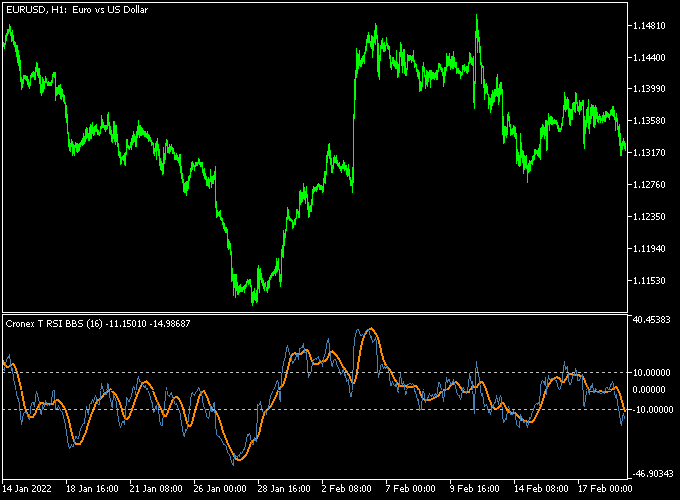This screenshot has width=680, height=500.
Task: Click the 9 Feb 16:00 time label
Action: [474, 489]
